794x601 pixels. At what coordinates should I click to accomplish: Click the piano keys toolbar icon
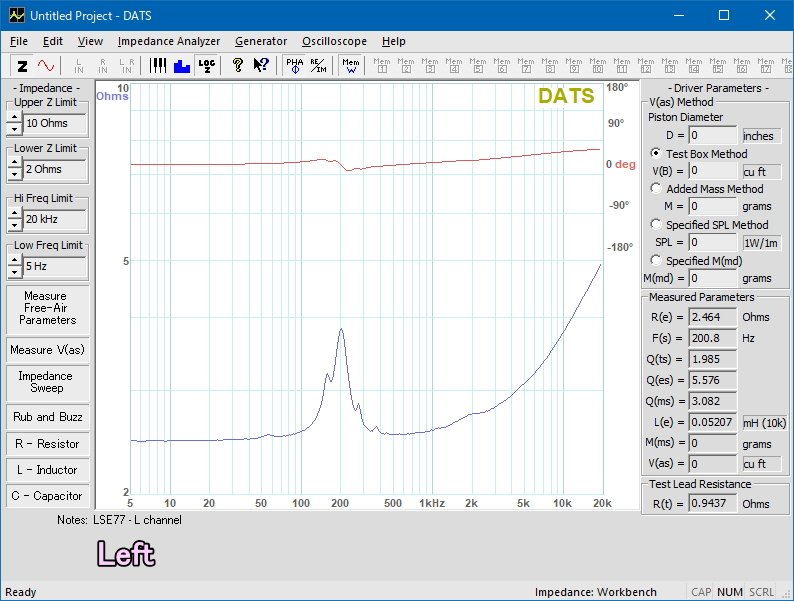tap(158, 65)
